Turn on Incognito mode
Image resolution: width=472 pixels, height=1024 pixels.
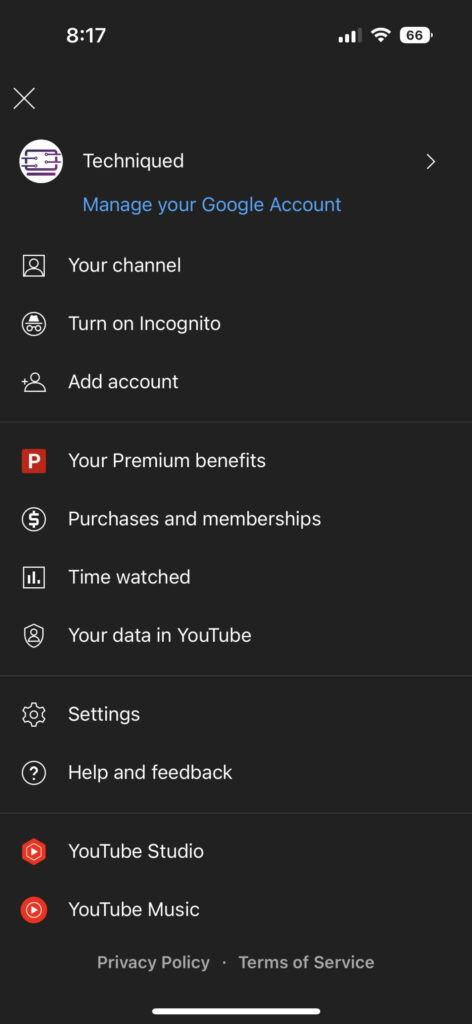(236, 324)
